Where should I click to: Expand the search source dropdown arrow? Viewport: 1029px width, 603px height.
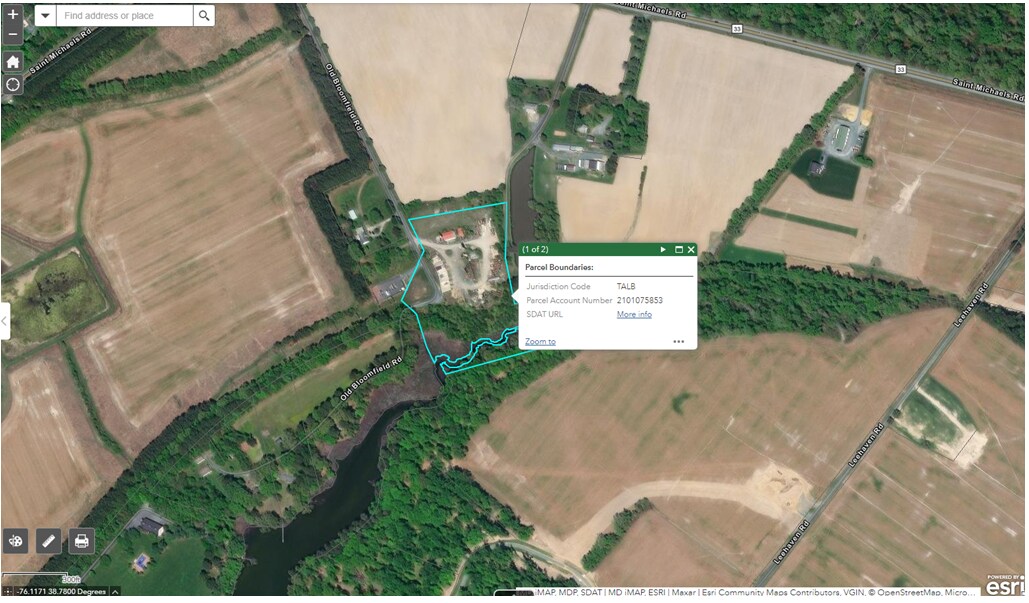(x=45, y=15)
